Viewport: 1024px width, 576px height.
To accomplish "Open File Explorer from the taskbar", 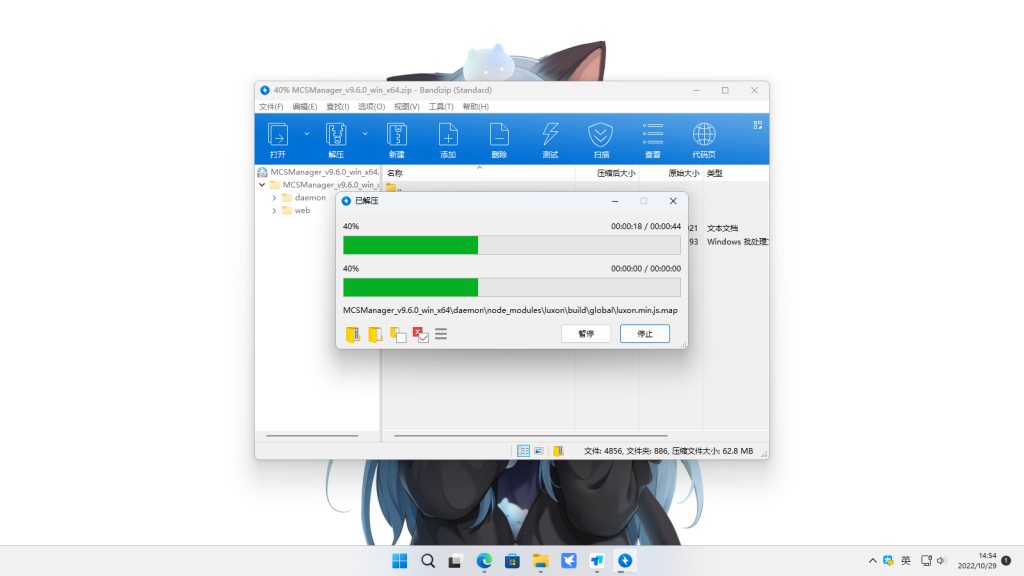I will pyautogui.click(x=540, y=561).
